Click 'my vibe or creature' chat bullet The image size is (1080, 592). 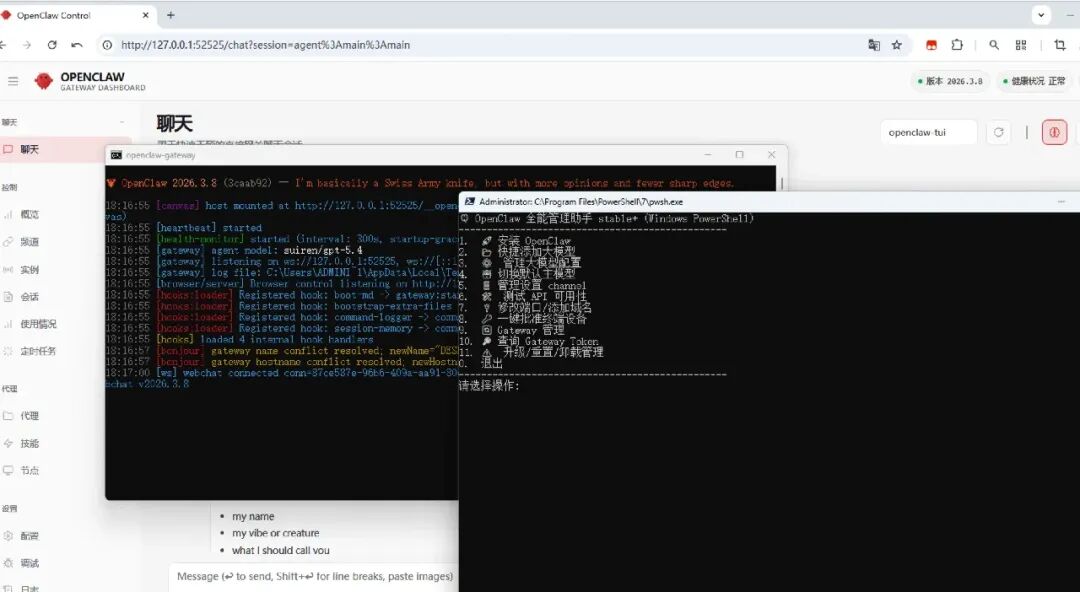pyautogui.click(x=276, y=533)
